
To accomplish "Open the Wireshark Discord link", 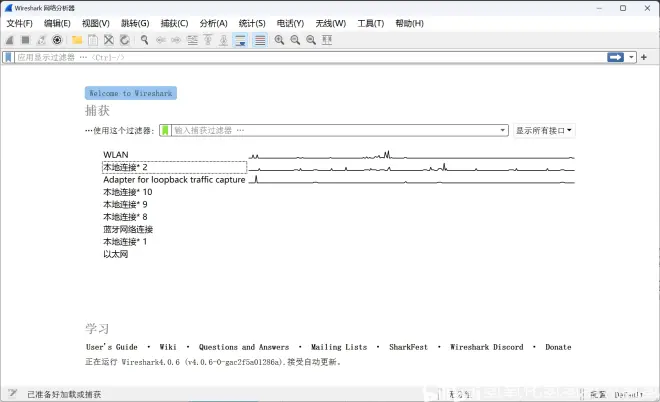I will (487, 347).
